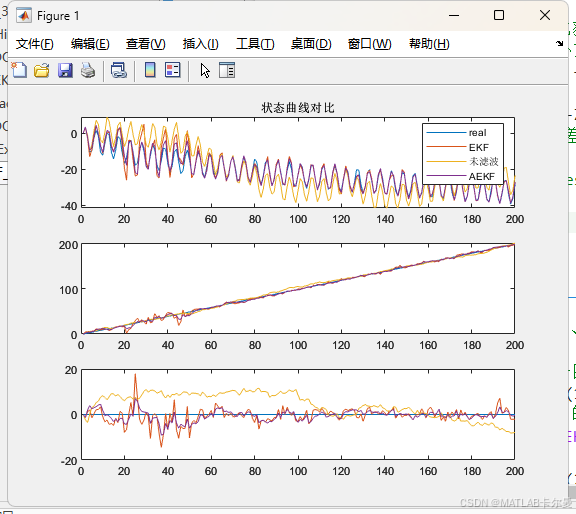The height and width of the screenshot is (514, 576).
Task: Click the New Figure toolbar icon
Action: click(x=19, y=70)
